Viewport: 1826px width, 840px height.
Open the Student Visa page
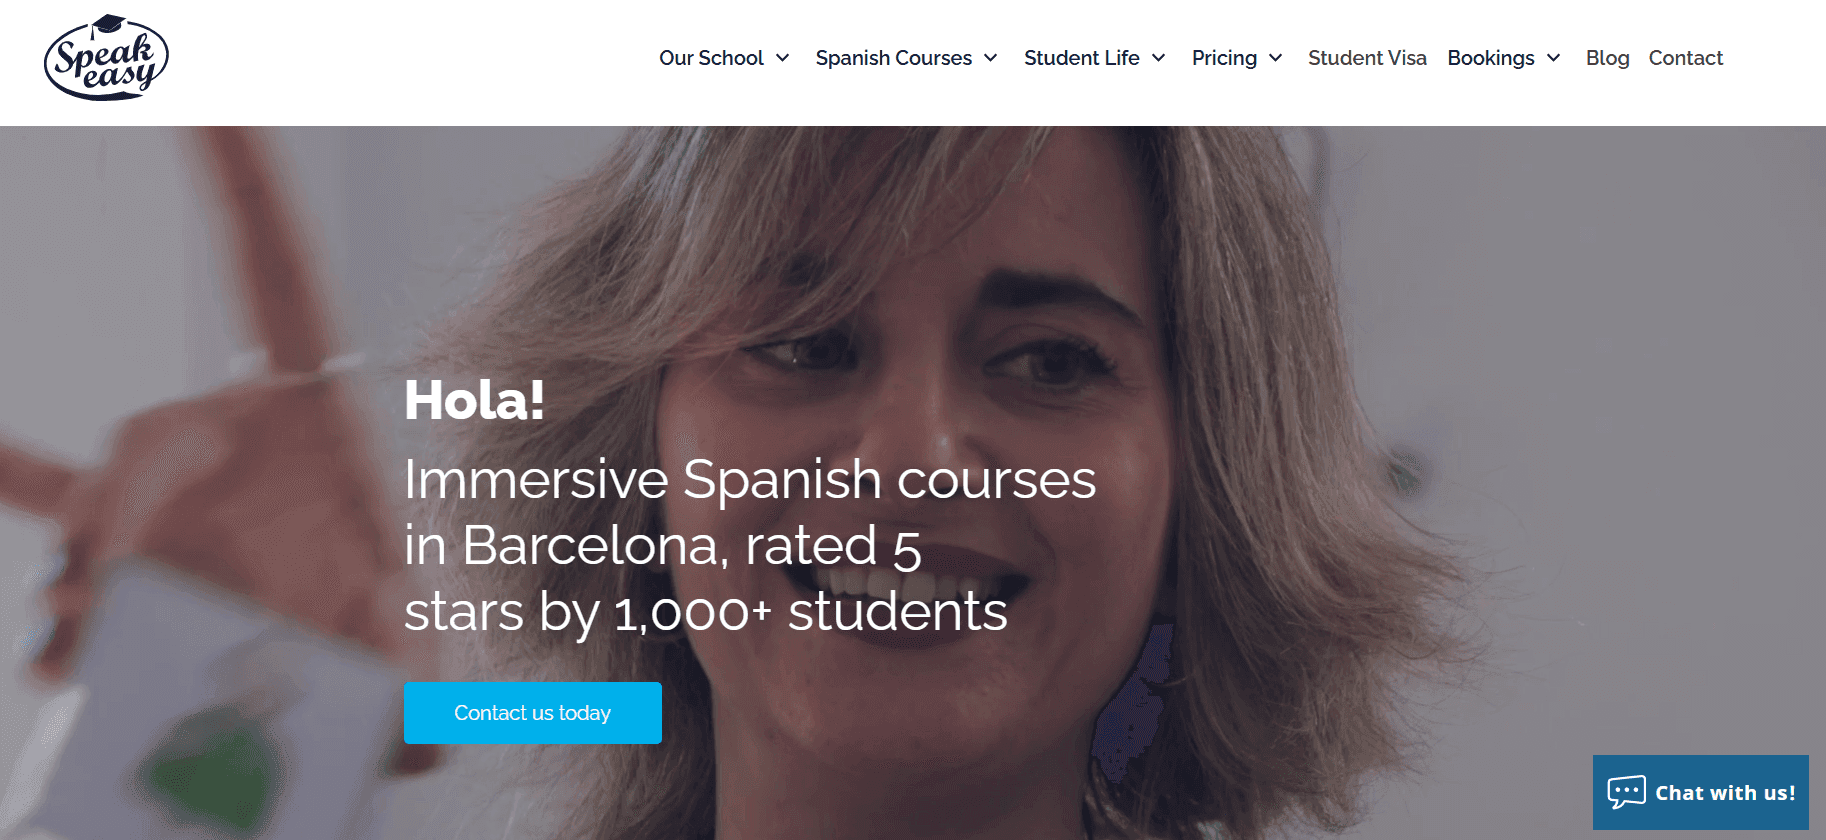(1367, 58)
